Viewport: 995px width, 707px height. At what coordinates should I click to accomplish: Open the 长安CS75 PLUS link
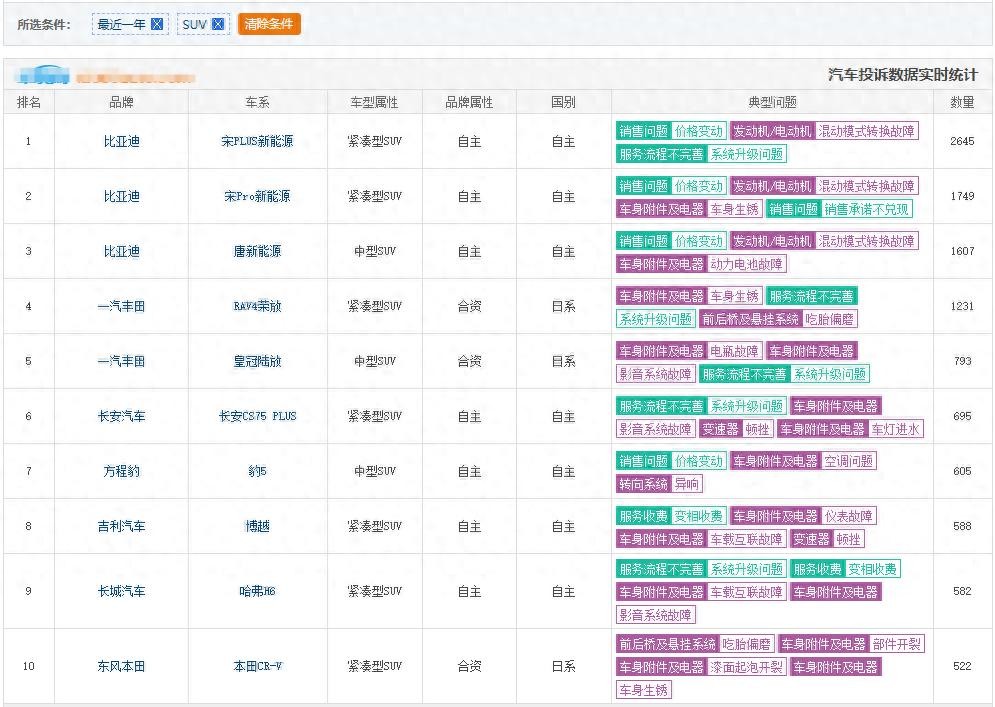[x=257, y=417]
